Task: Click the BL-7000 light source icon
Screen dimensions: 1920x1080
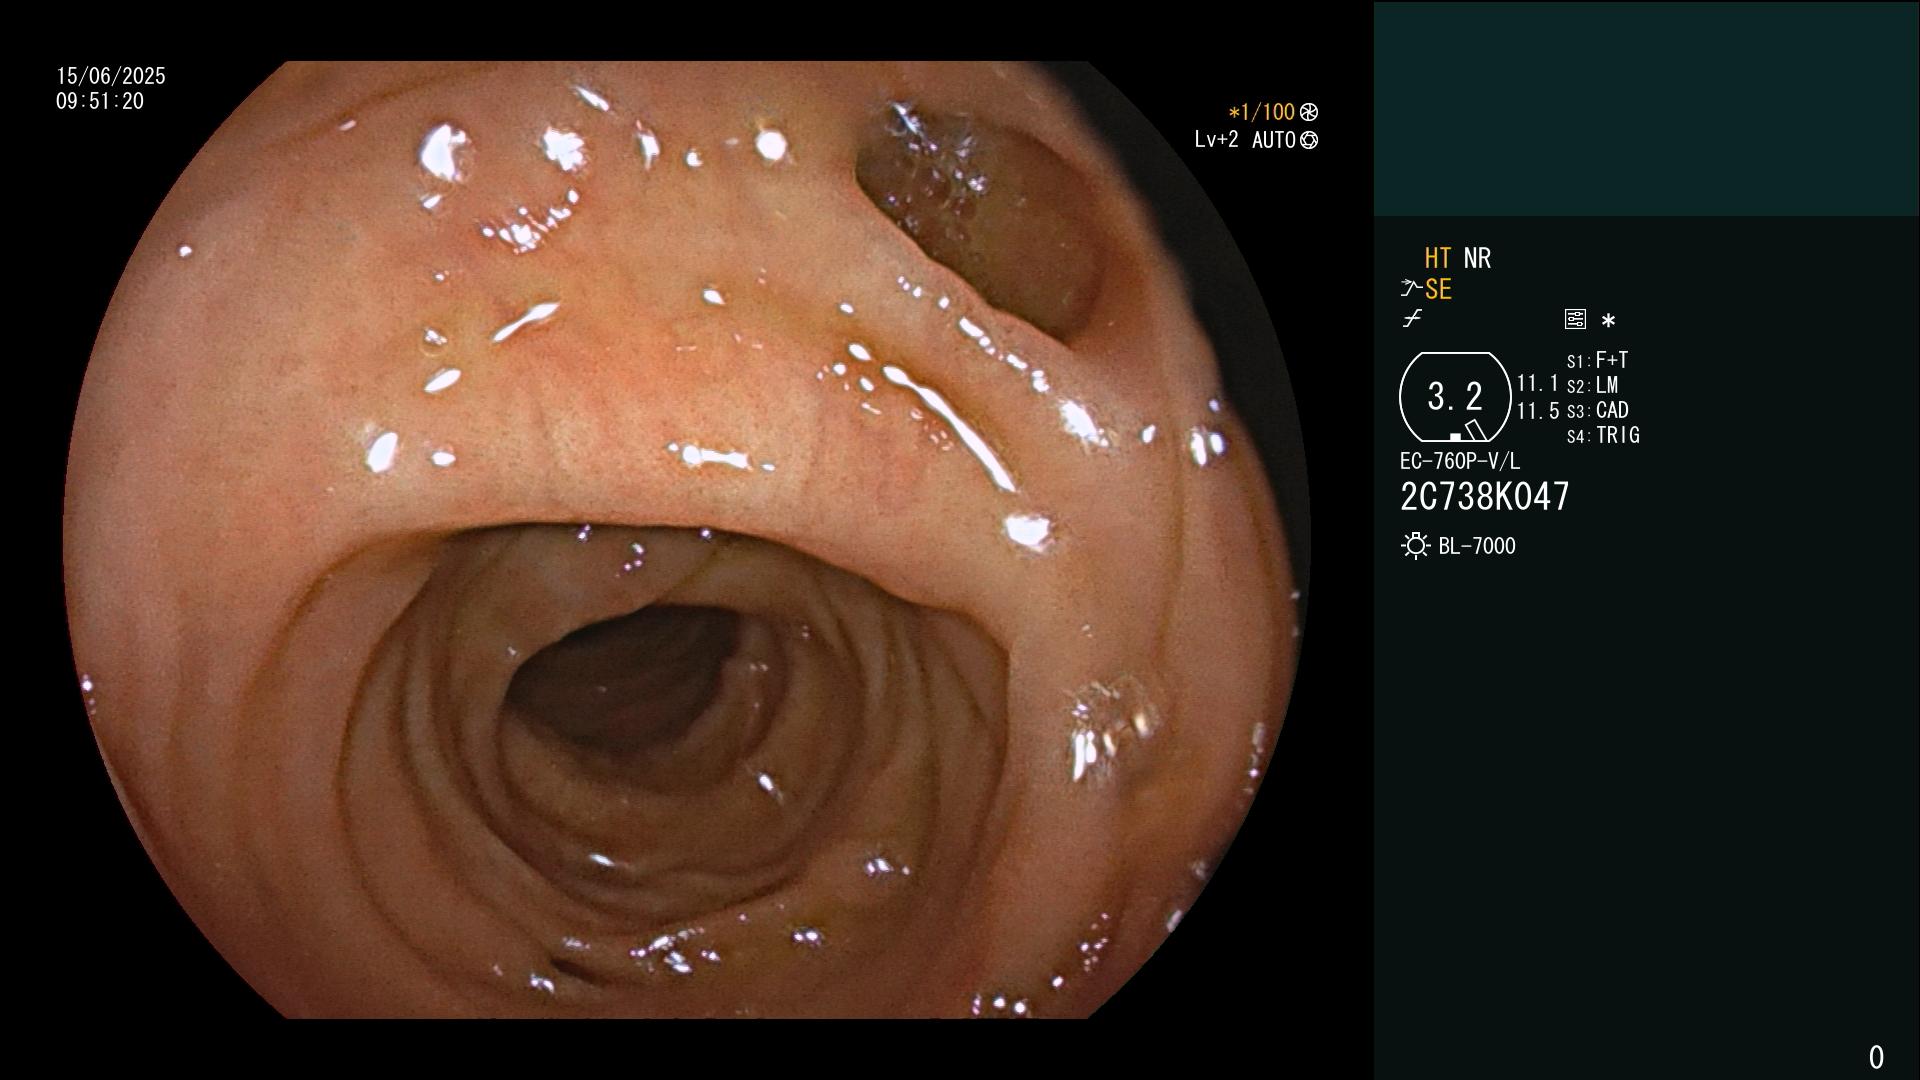Action: 1415,546
